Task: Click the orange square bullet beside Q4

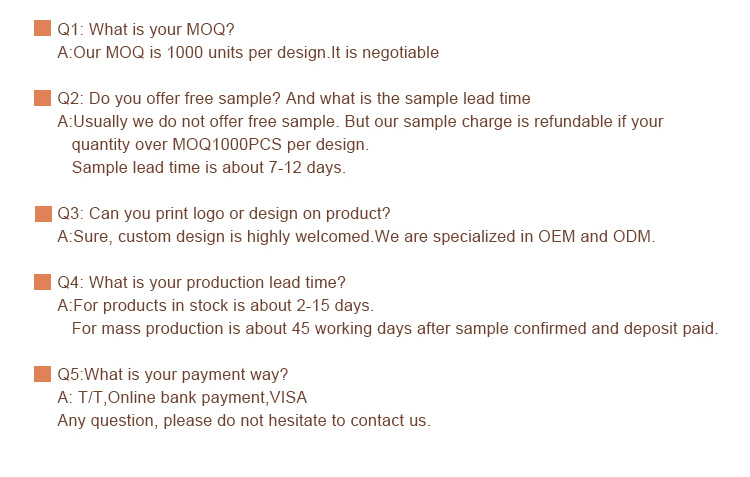Action: 43,282
